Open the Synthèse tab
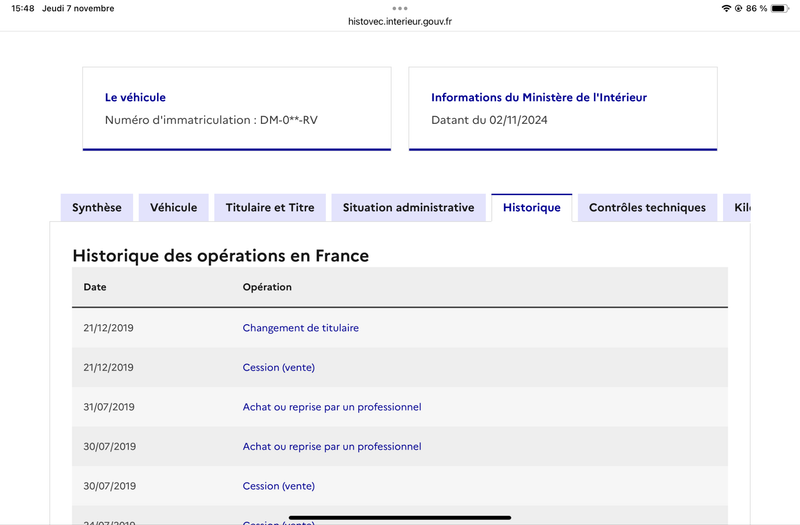 pyautogui.click(x=97, y=208)
